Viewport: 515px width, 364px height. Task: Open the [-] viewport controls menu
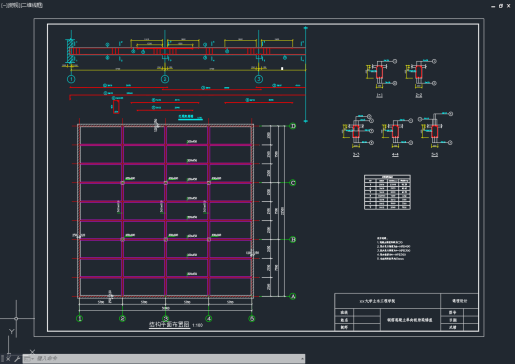[x=4, y=5]
